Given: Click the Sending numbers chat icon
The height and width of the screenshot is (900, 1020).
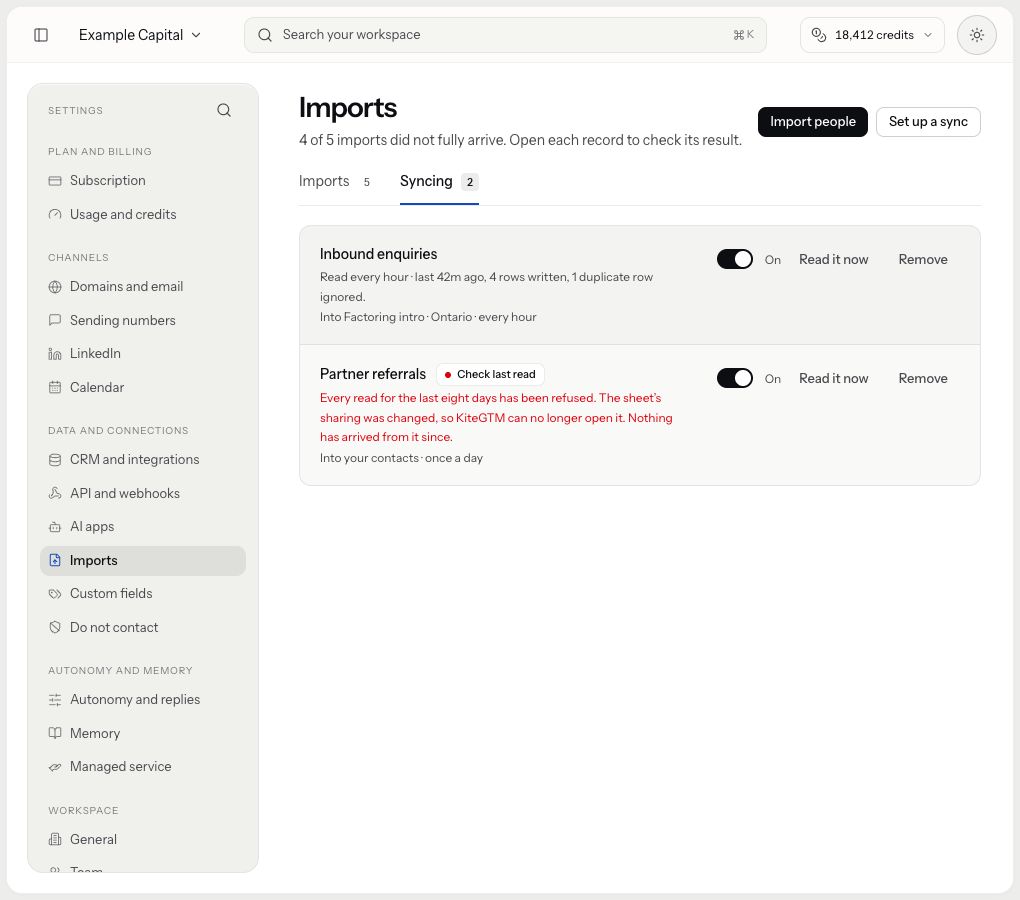Looking at the screenshot, I should click(x=55, y=320).
